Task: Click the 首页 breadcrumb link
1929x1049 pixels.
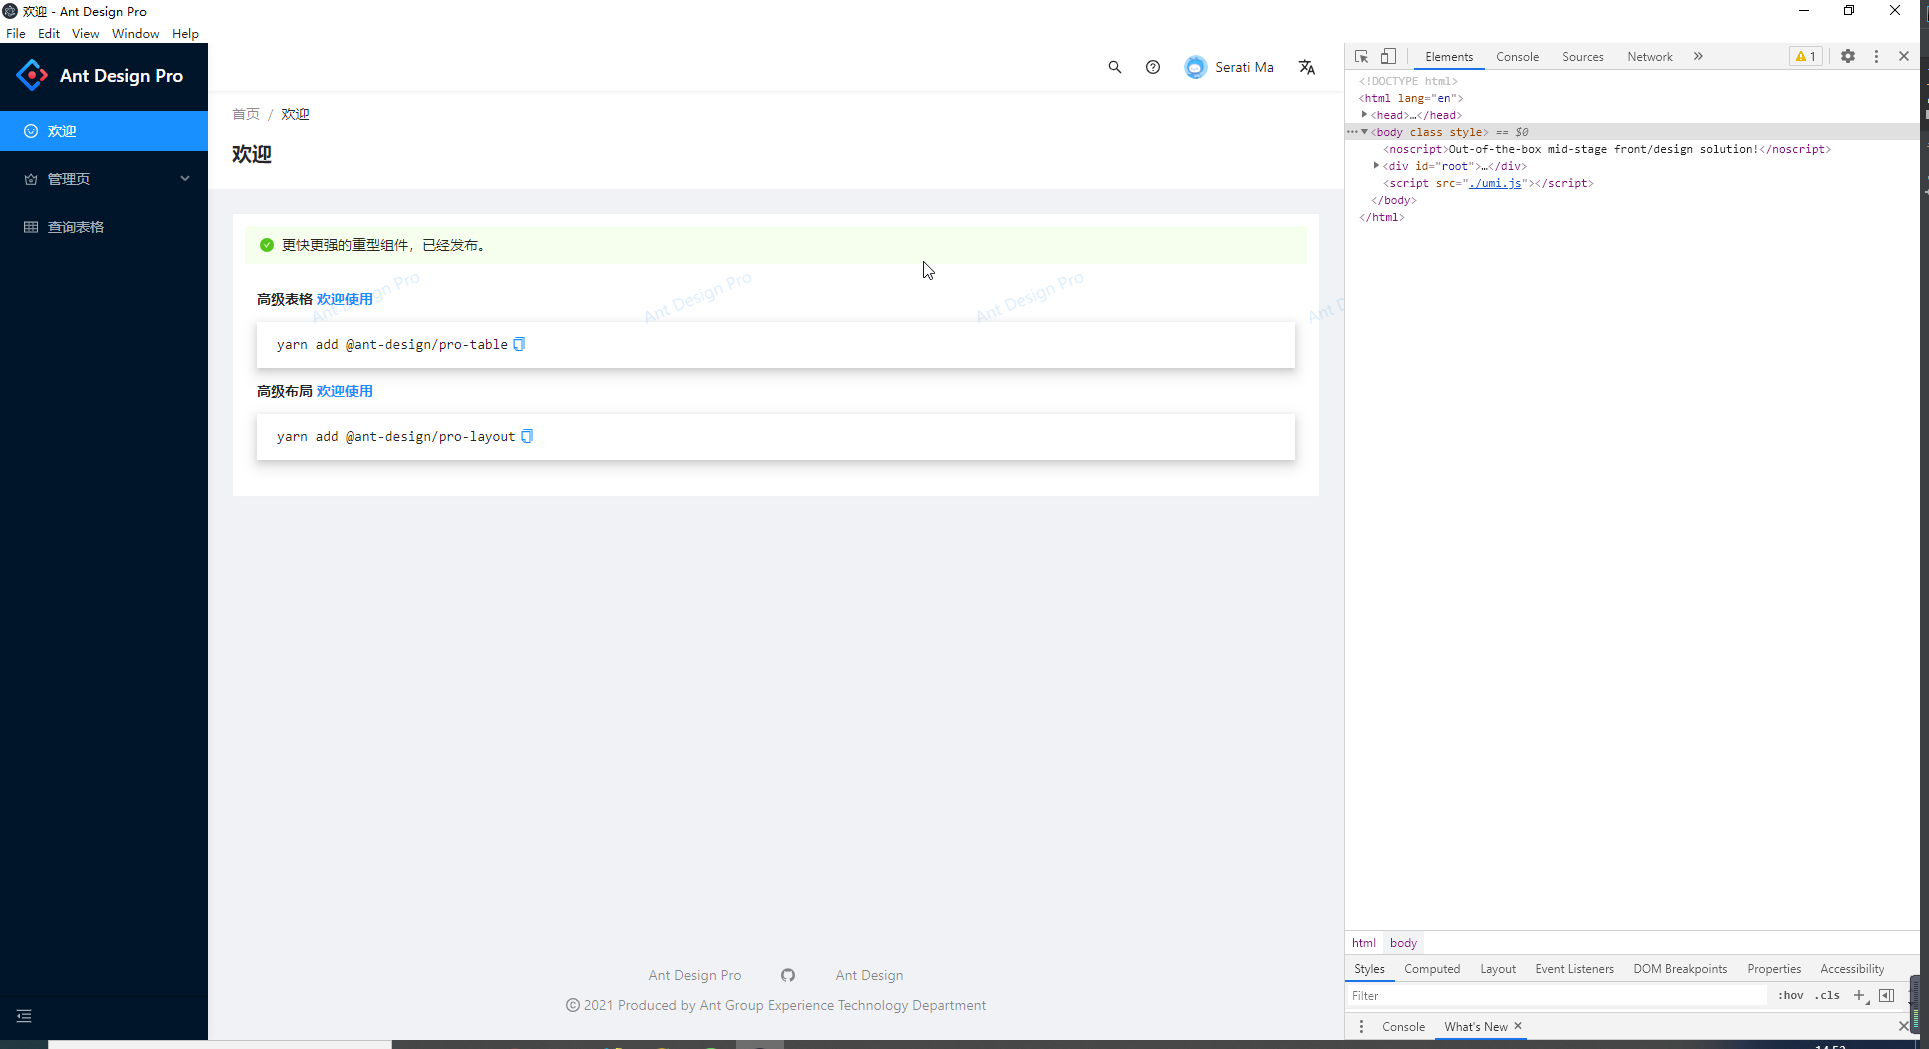Action: (246, 114)
